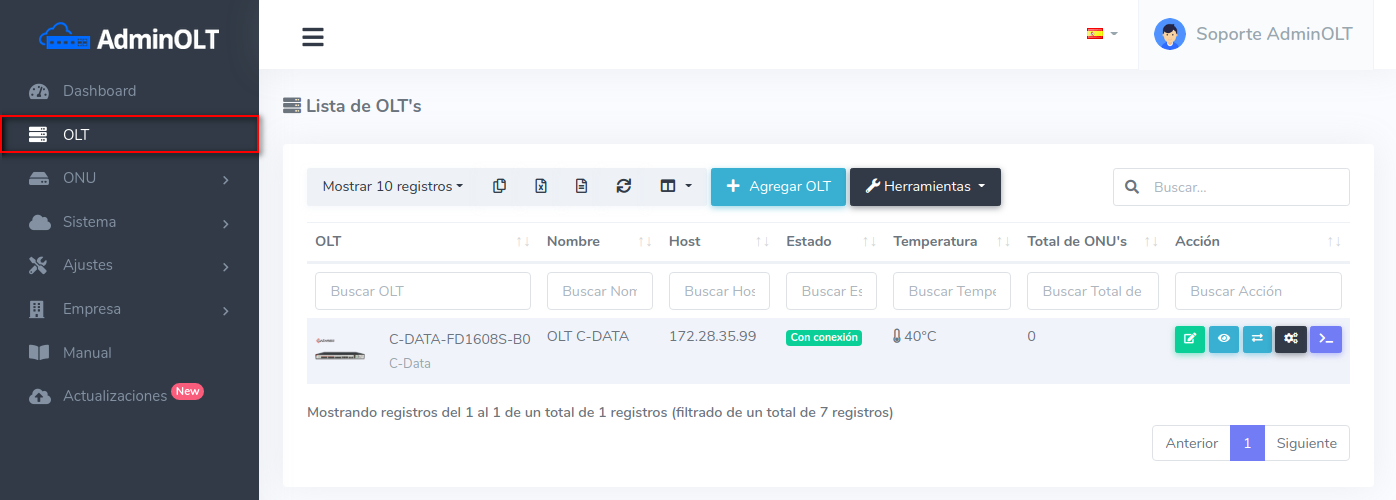Open the terminal console action icon
This screenshot has height=500, width=1396.
pos(1325,339)
